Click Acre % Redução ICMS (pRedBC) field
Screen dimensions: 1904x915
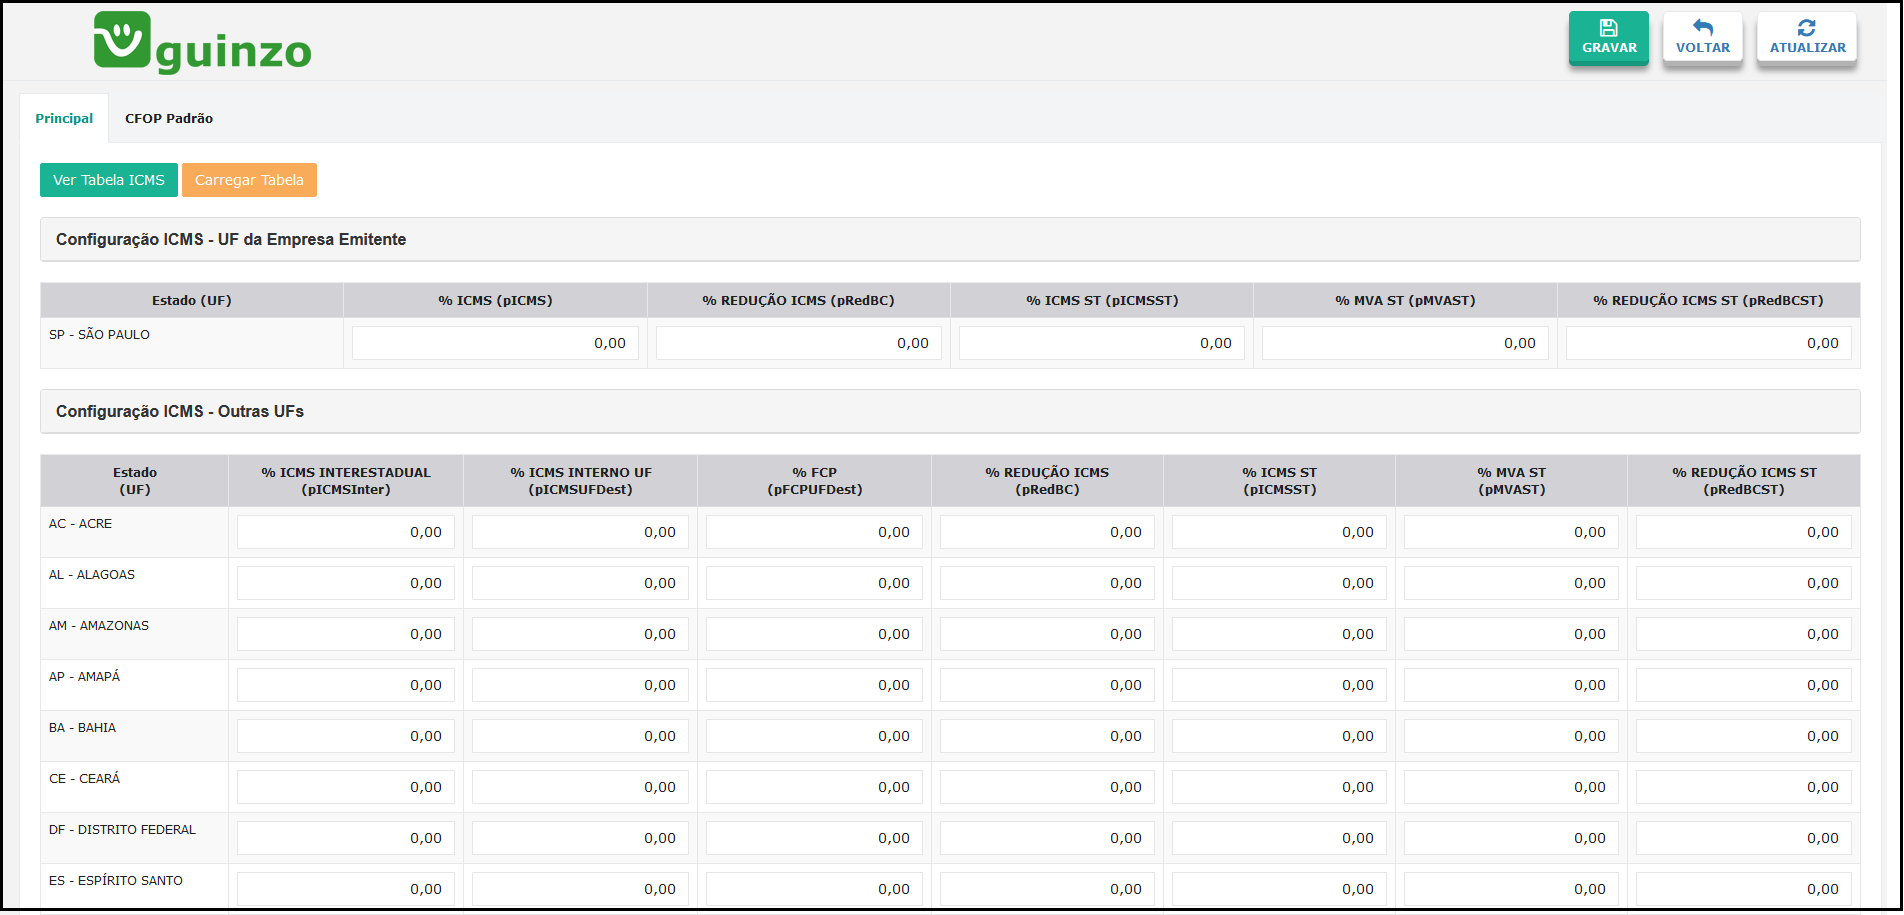(1047, 532)
